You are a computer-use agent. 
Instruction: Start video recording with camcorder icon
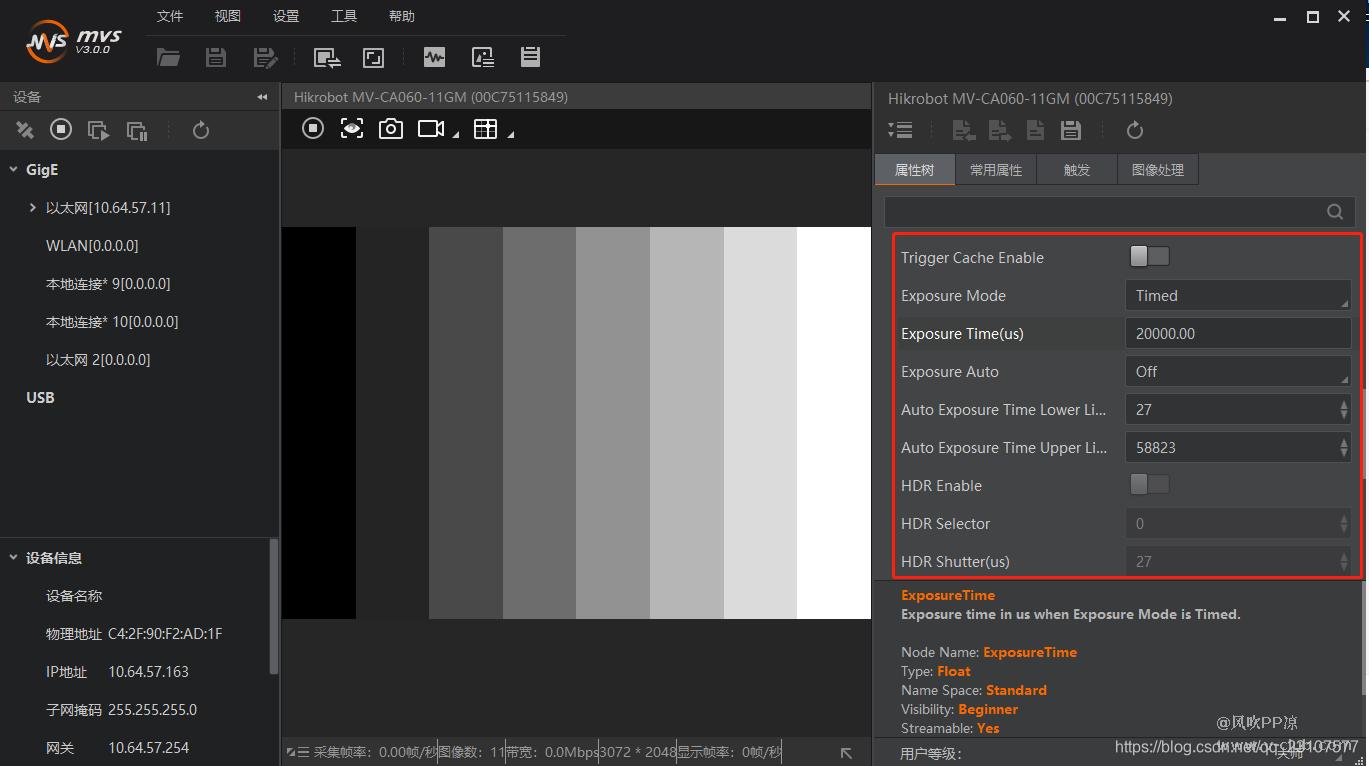point(431,128)
